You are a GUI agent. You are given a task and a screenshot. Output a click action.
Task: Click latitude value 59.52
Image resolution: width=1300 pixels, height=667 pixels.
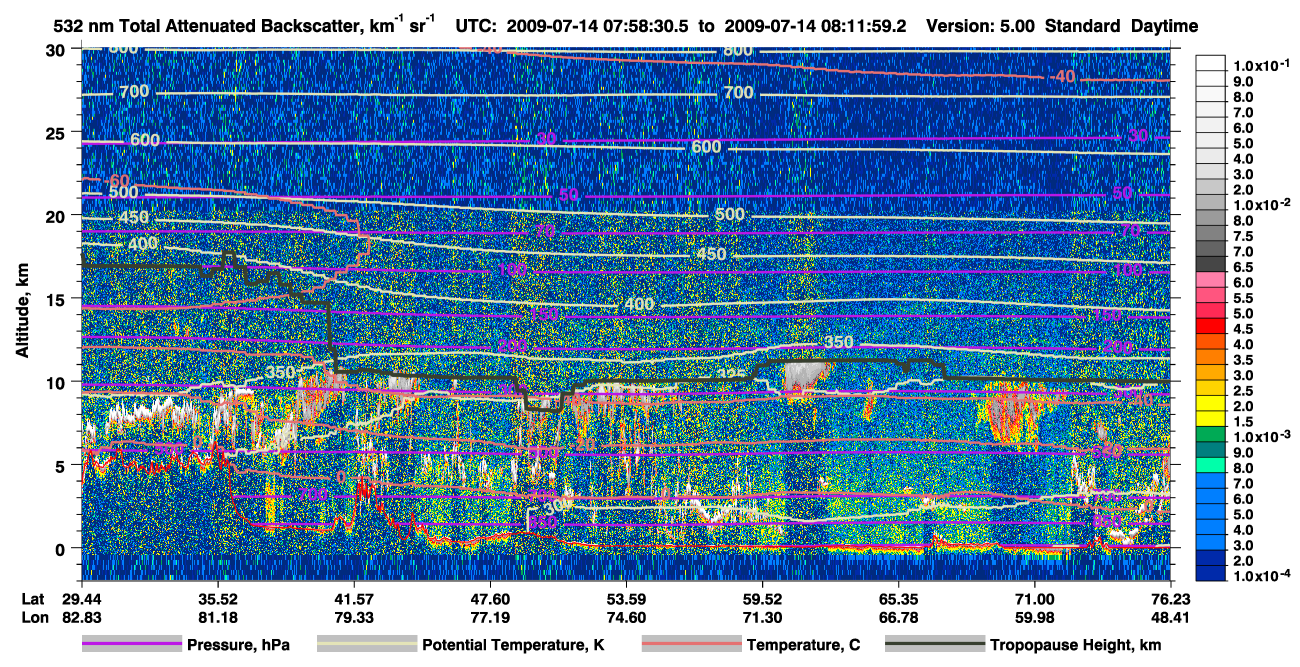(762, 599)
